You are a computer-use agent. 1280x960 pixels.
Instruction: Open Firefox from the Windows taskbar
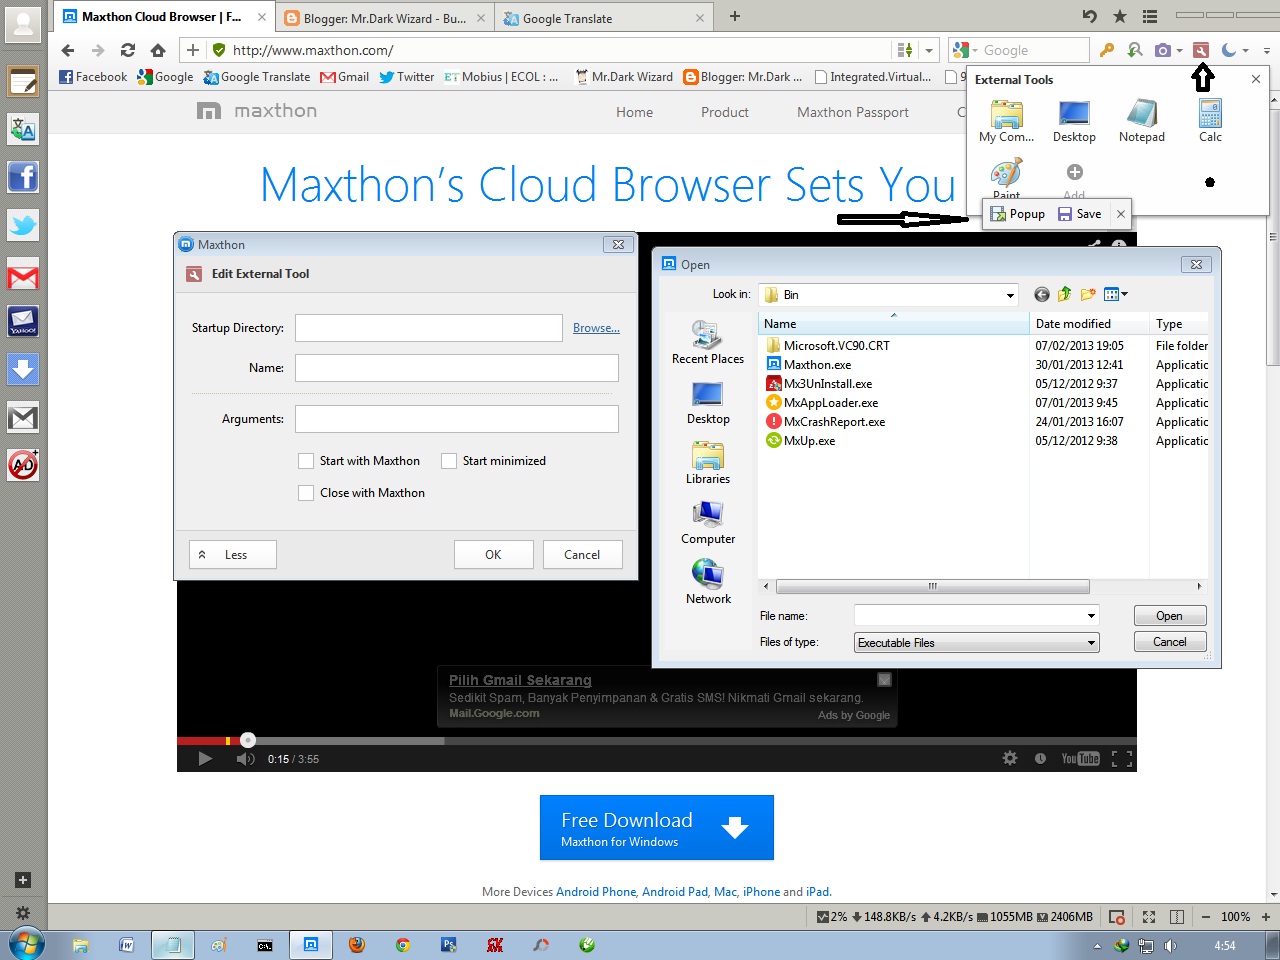point(357,944)
